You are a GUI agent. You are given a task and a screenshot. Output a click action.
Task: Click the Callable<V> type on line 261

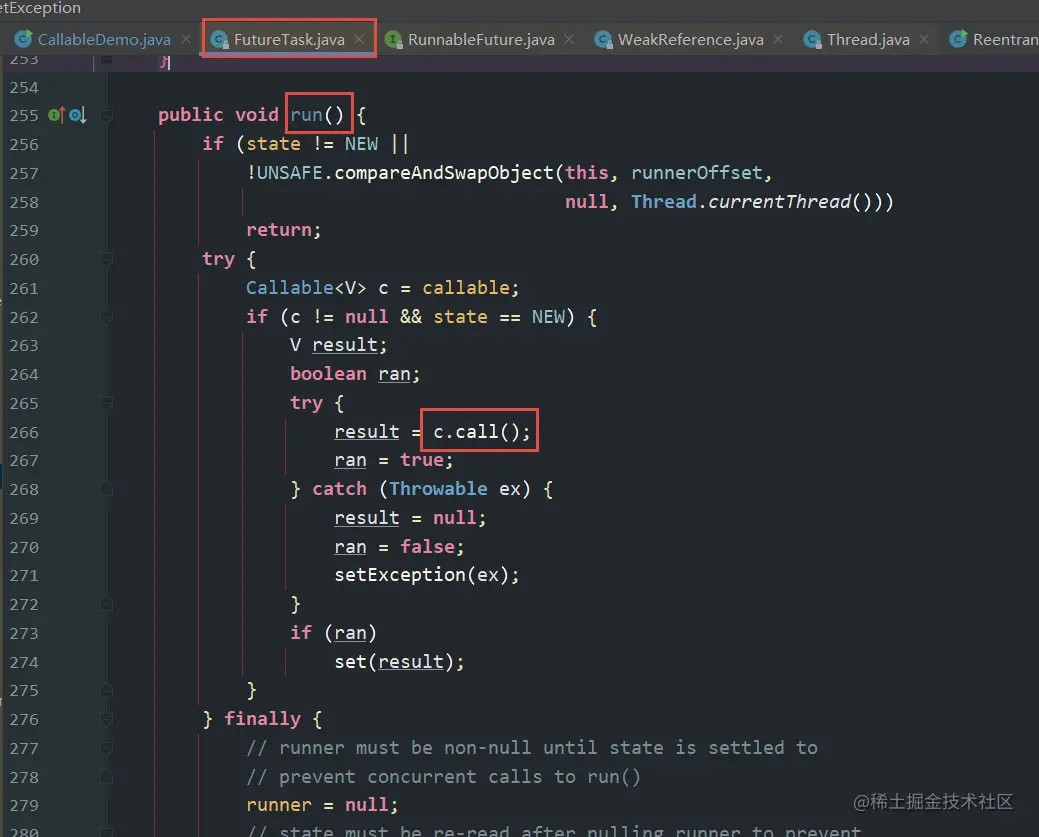pyautogui.click(x=305, y=288)
